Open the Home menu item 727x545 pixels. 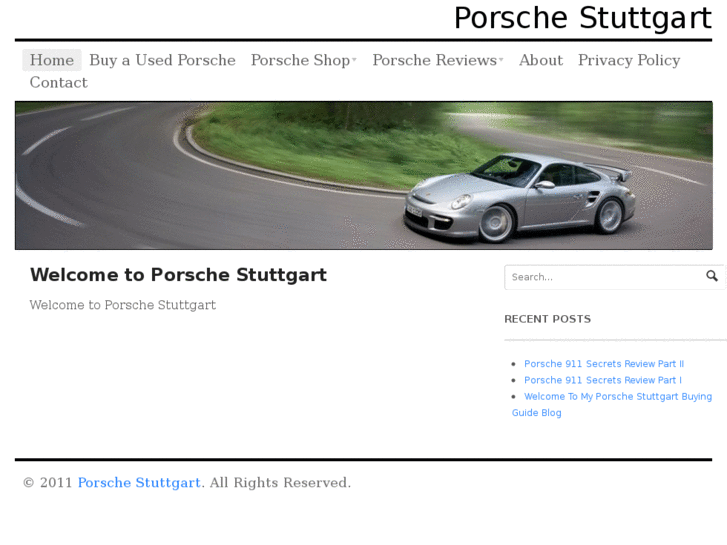[x=52, y=60]
